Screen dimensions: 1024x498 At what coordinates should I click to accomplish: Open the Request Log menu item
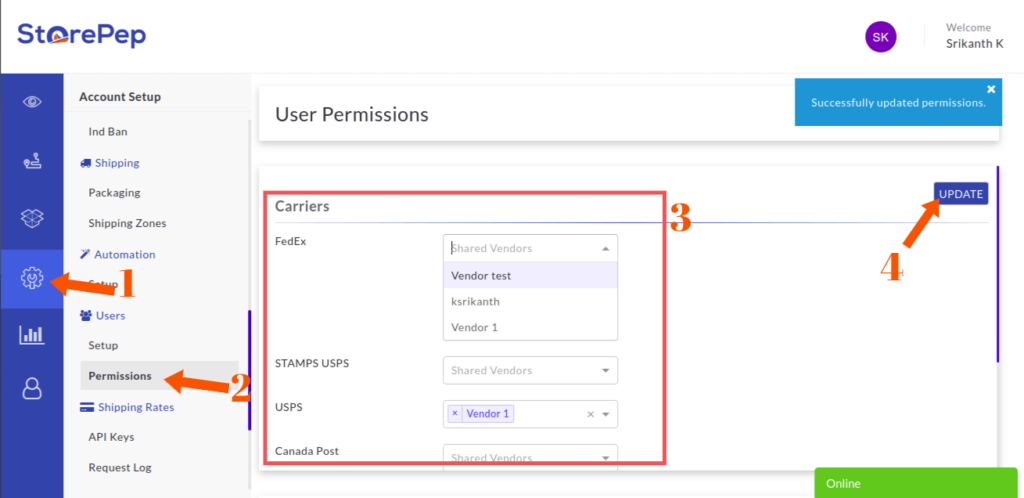tap(120, 467)
